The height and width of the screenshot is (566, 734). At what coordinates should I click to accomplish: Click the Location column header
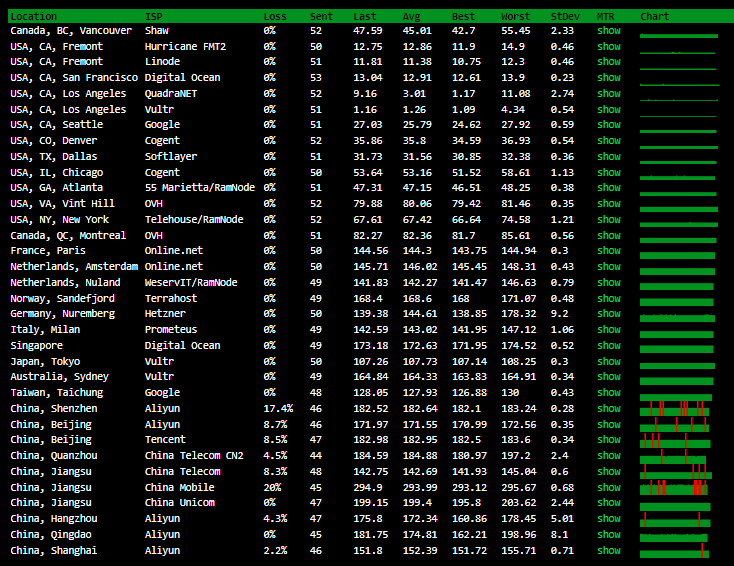coord(33,16)
